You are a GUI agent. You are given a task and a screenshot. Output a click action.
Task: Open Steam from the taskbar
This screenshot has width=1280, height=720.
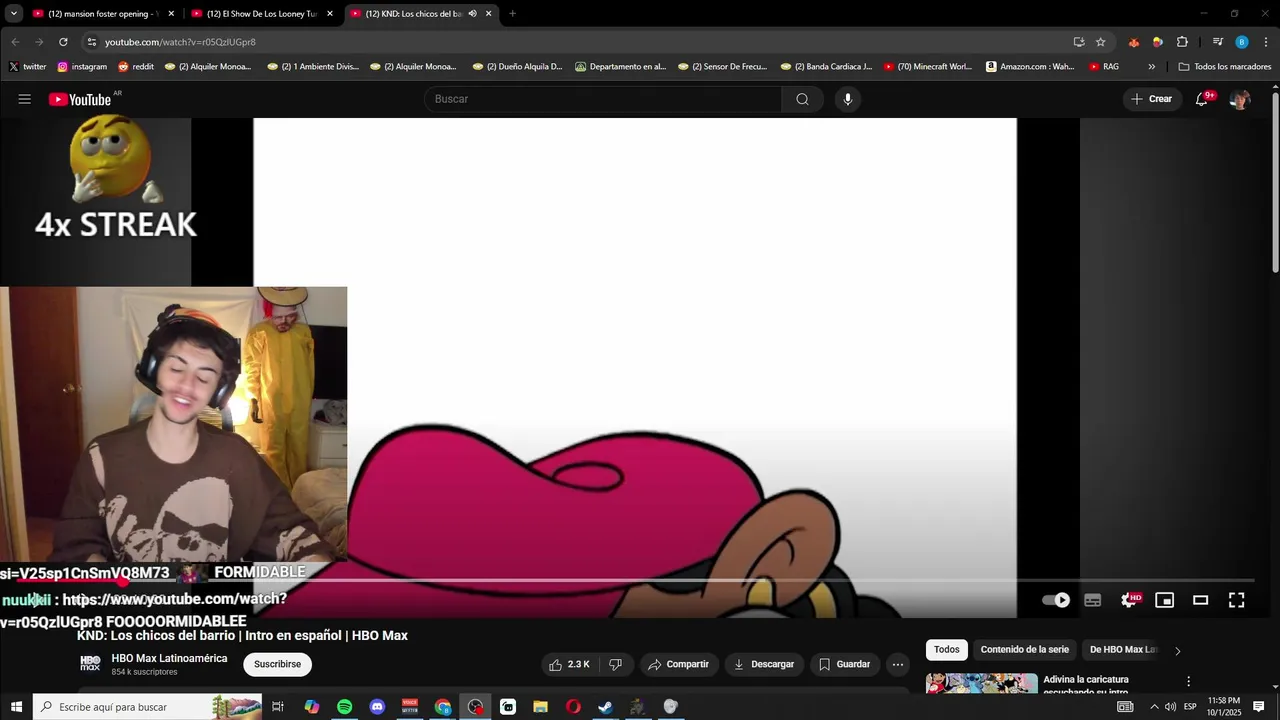(x=605, y=707)
